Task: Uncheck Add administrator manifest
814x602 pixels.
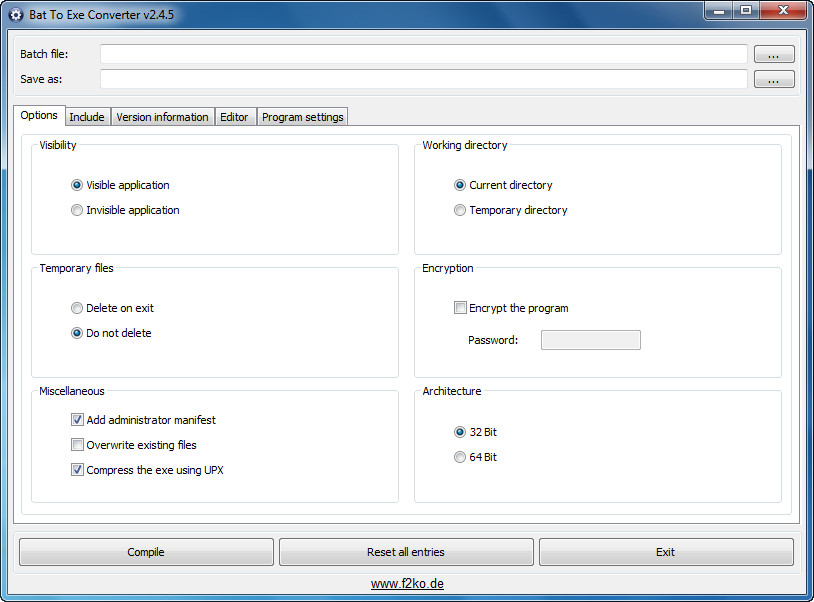Action: 77,420
